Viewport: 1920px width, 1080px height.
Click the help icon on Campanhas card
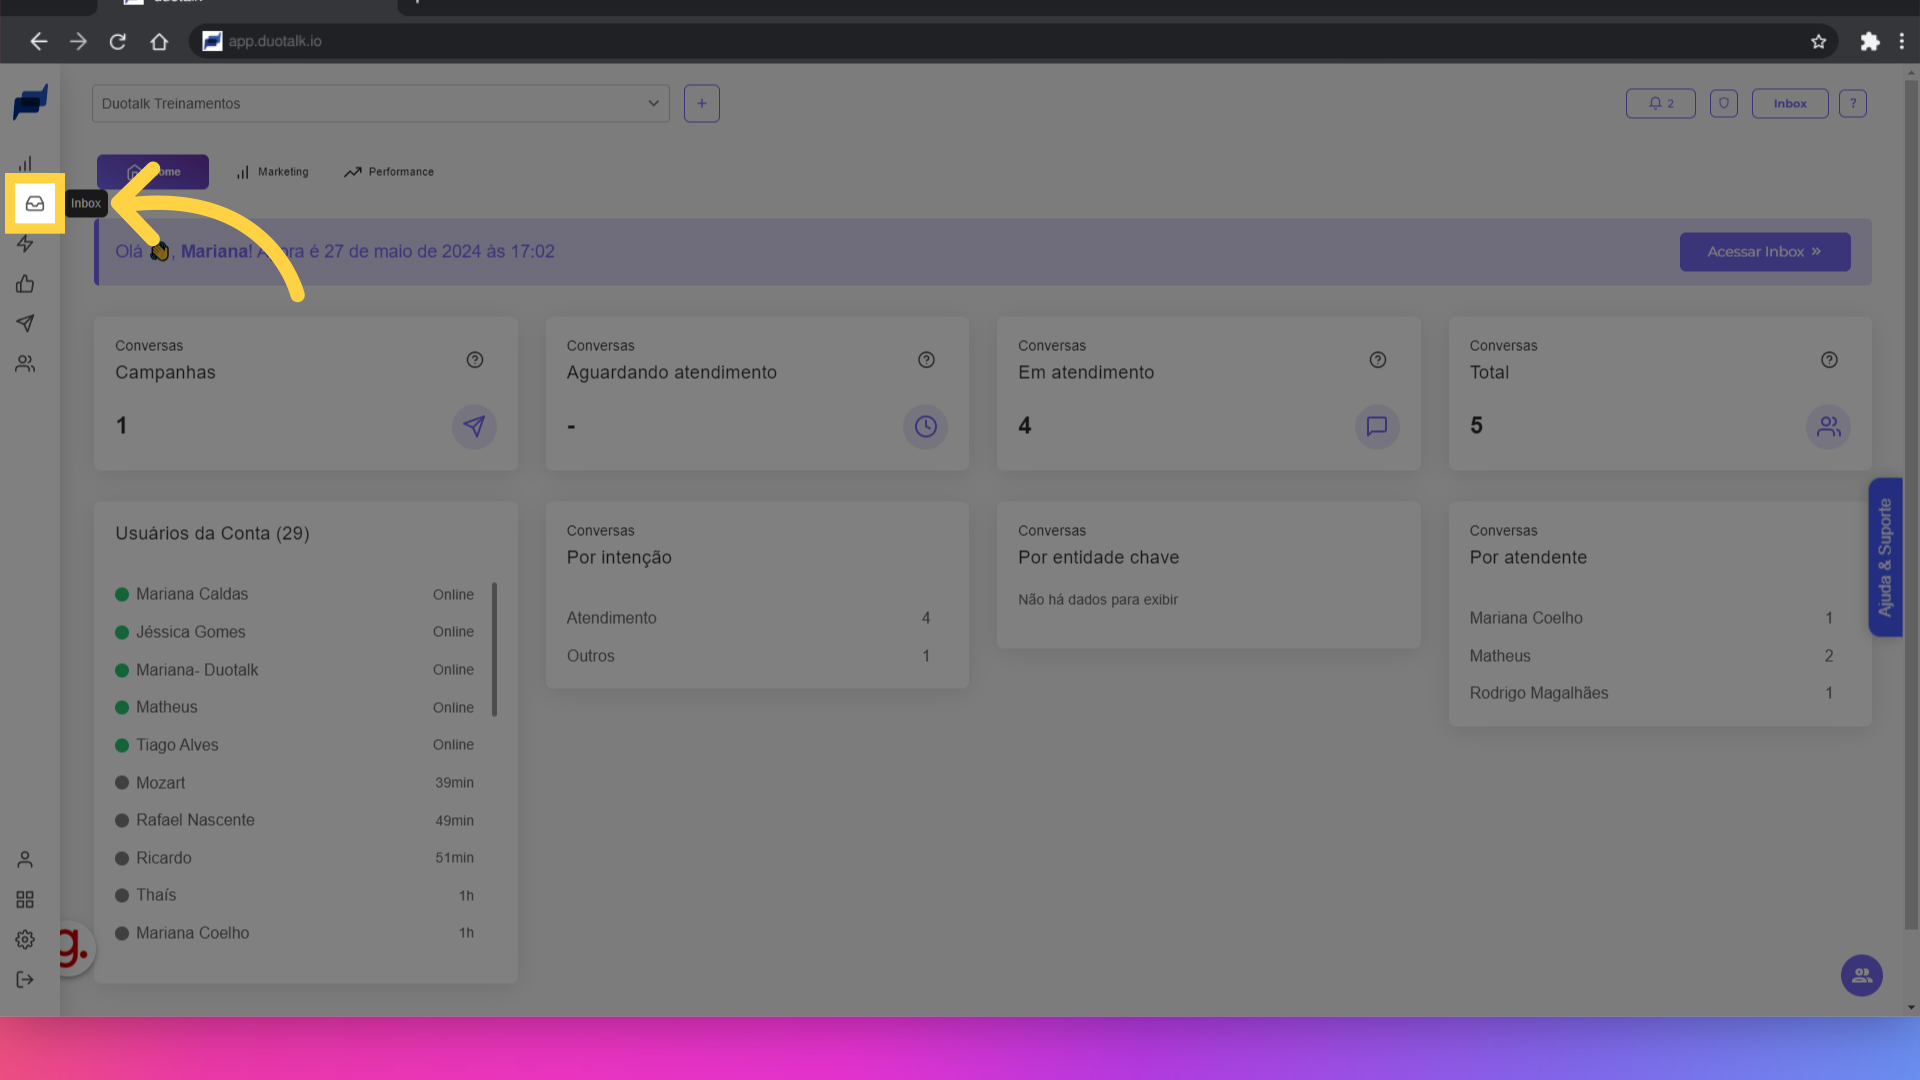coord(475,360)
